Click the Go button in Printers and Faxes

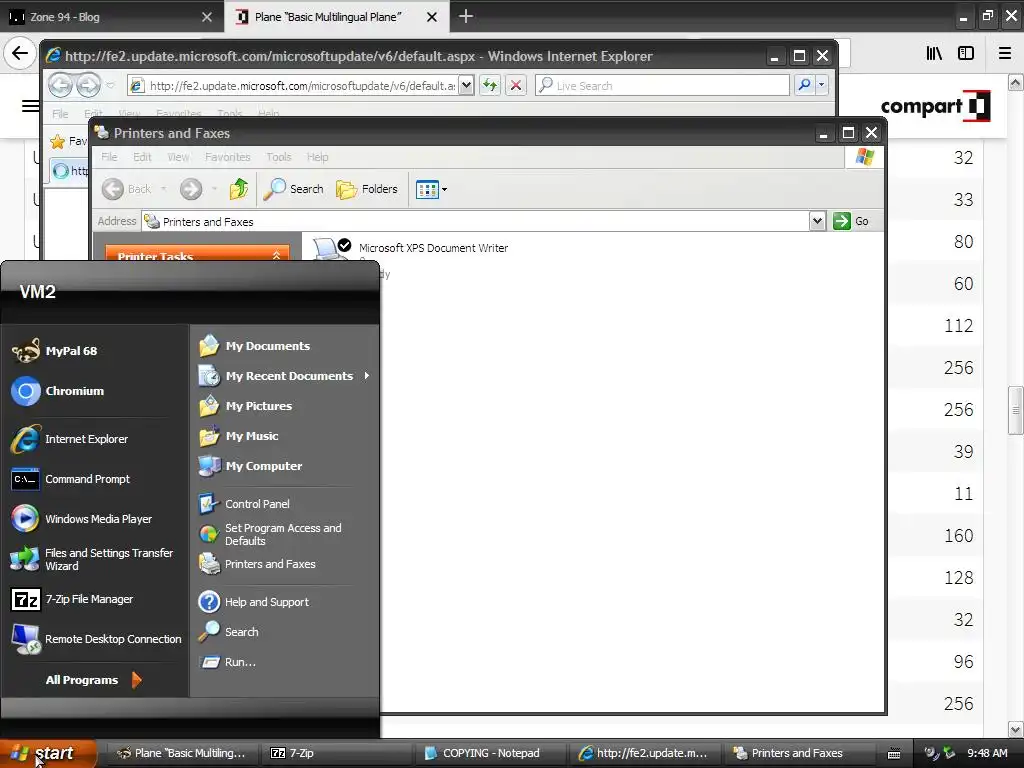(851, 221)
